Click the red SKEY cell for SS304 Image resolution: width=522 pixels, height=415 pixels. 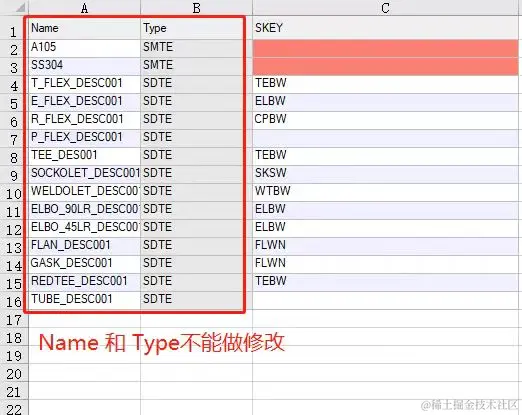[386, 66]
